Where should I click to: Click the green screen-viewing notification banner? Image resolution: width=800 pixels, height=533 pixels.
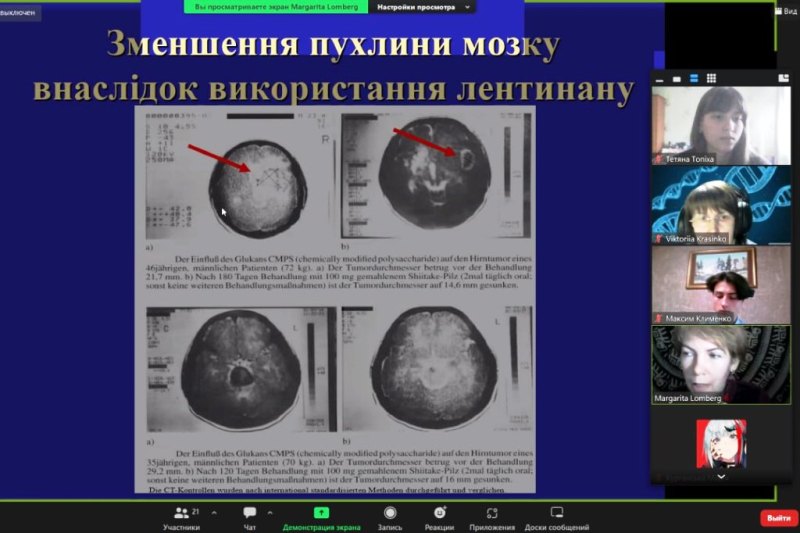276,7
